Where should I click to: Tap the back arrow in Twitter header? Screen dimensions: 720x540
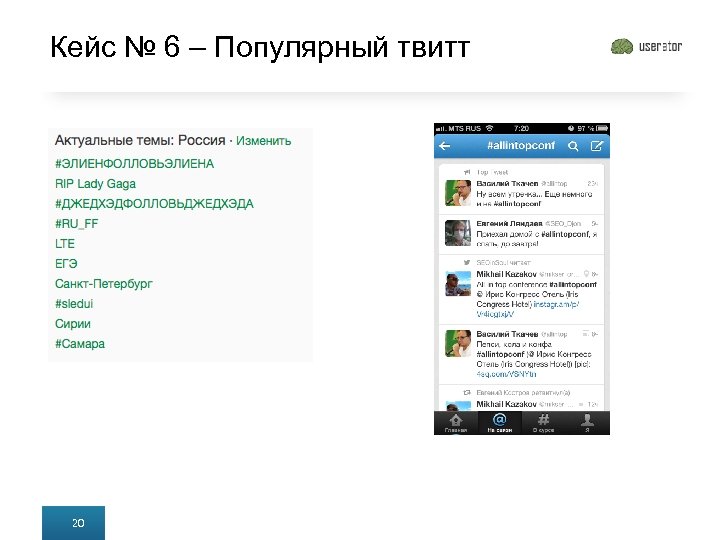[444, 146]
